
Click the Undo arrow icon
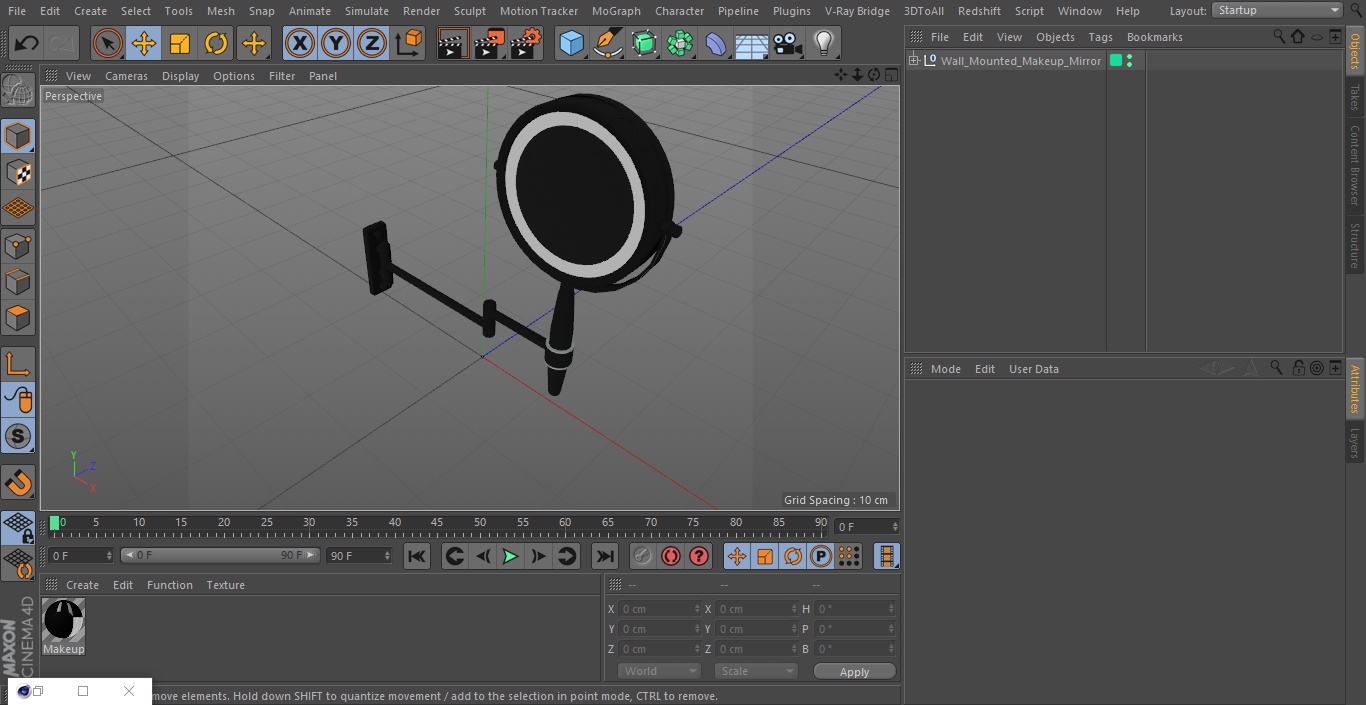click(x=27, y=43)
